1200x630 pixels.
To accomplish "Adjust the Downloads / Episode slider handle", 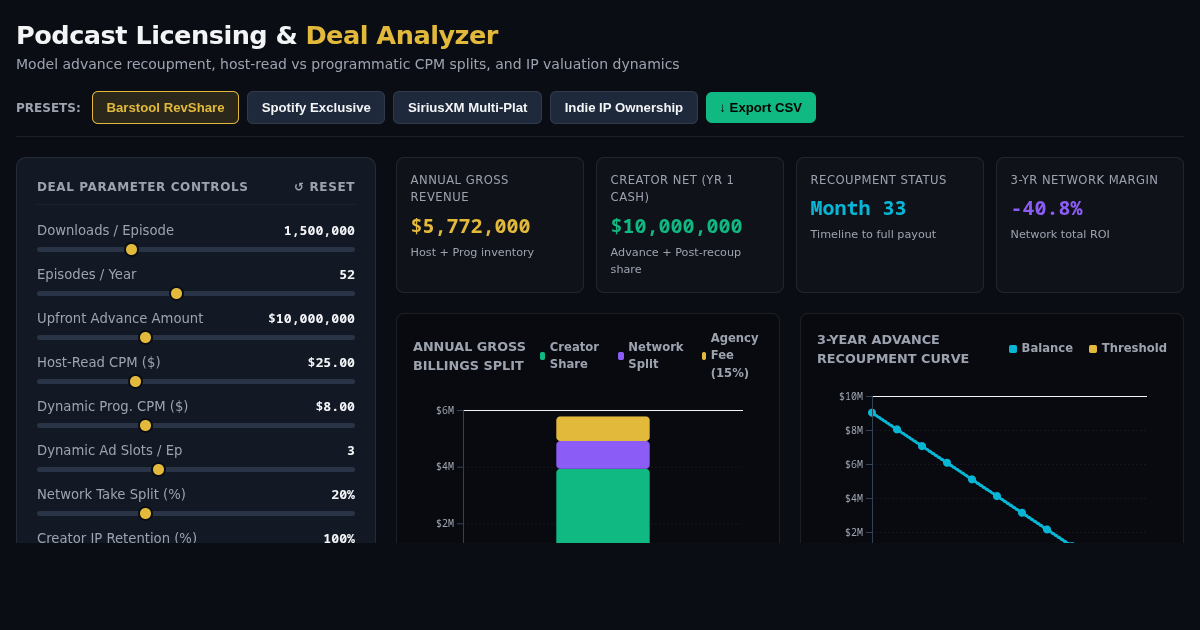I will [x=131, y=249].
